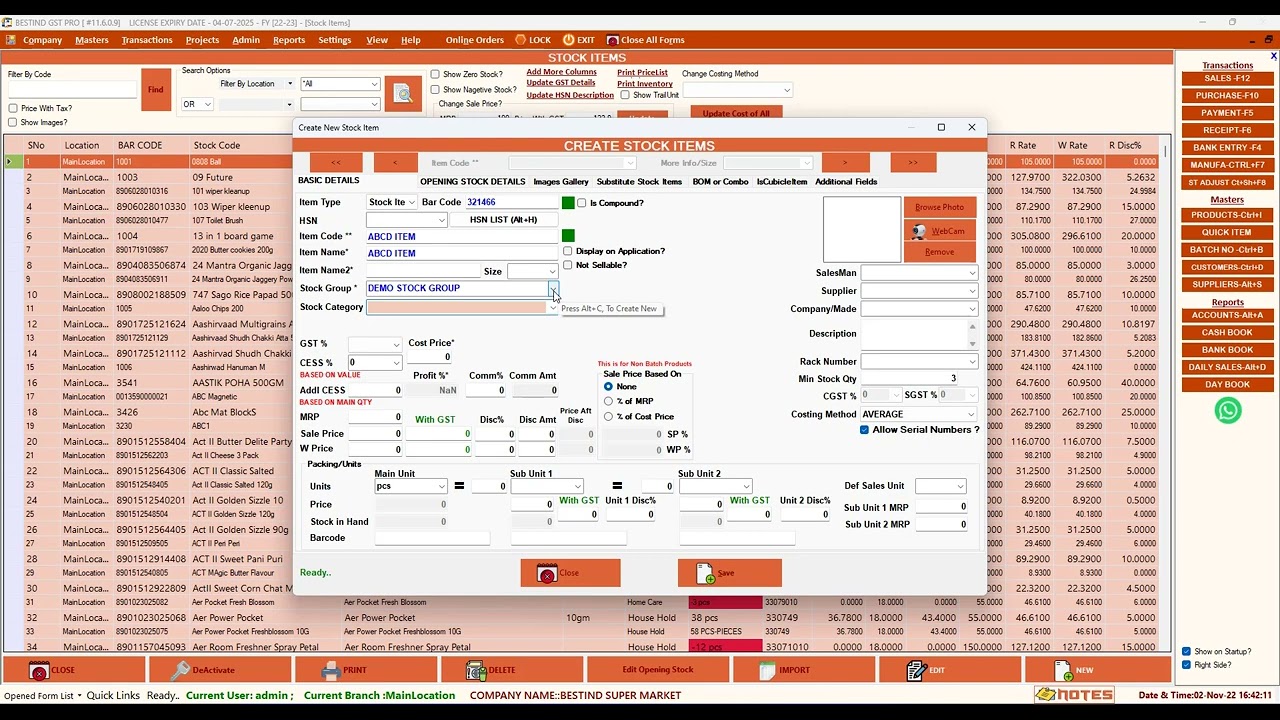Click the LOCK icon in menu bar

point(521,40)
